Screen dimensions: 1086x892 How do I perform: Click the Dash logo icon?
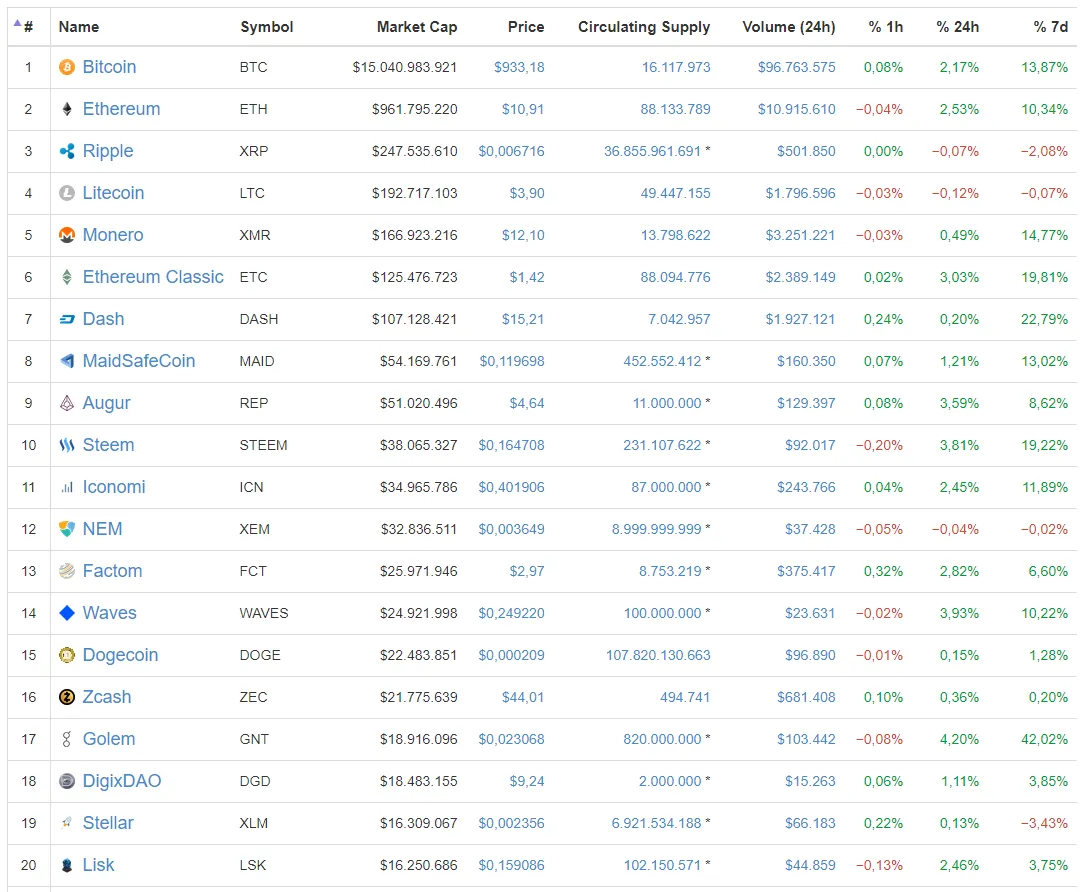[x=66, y=319]
